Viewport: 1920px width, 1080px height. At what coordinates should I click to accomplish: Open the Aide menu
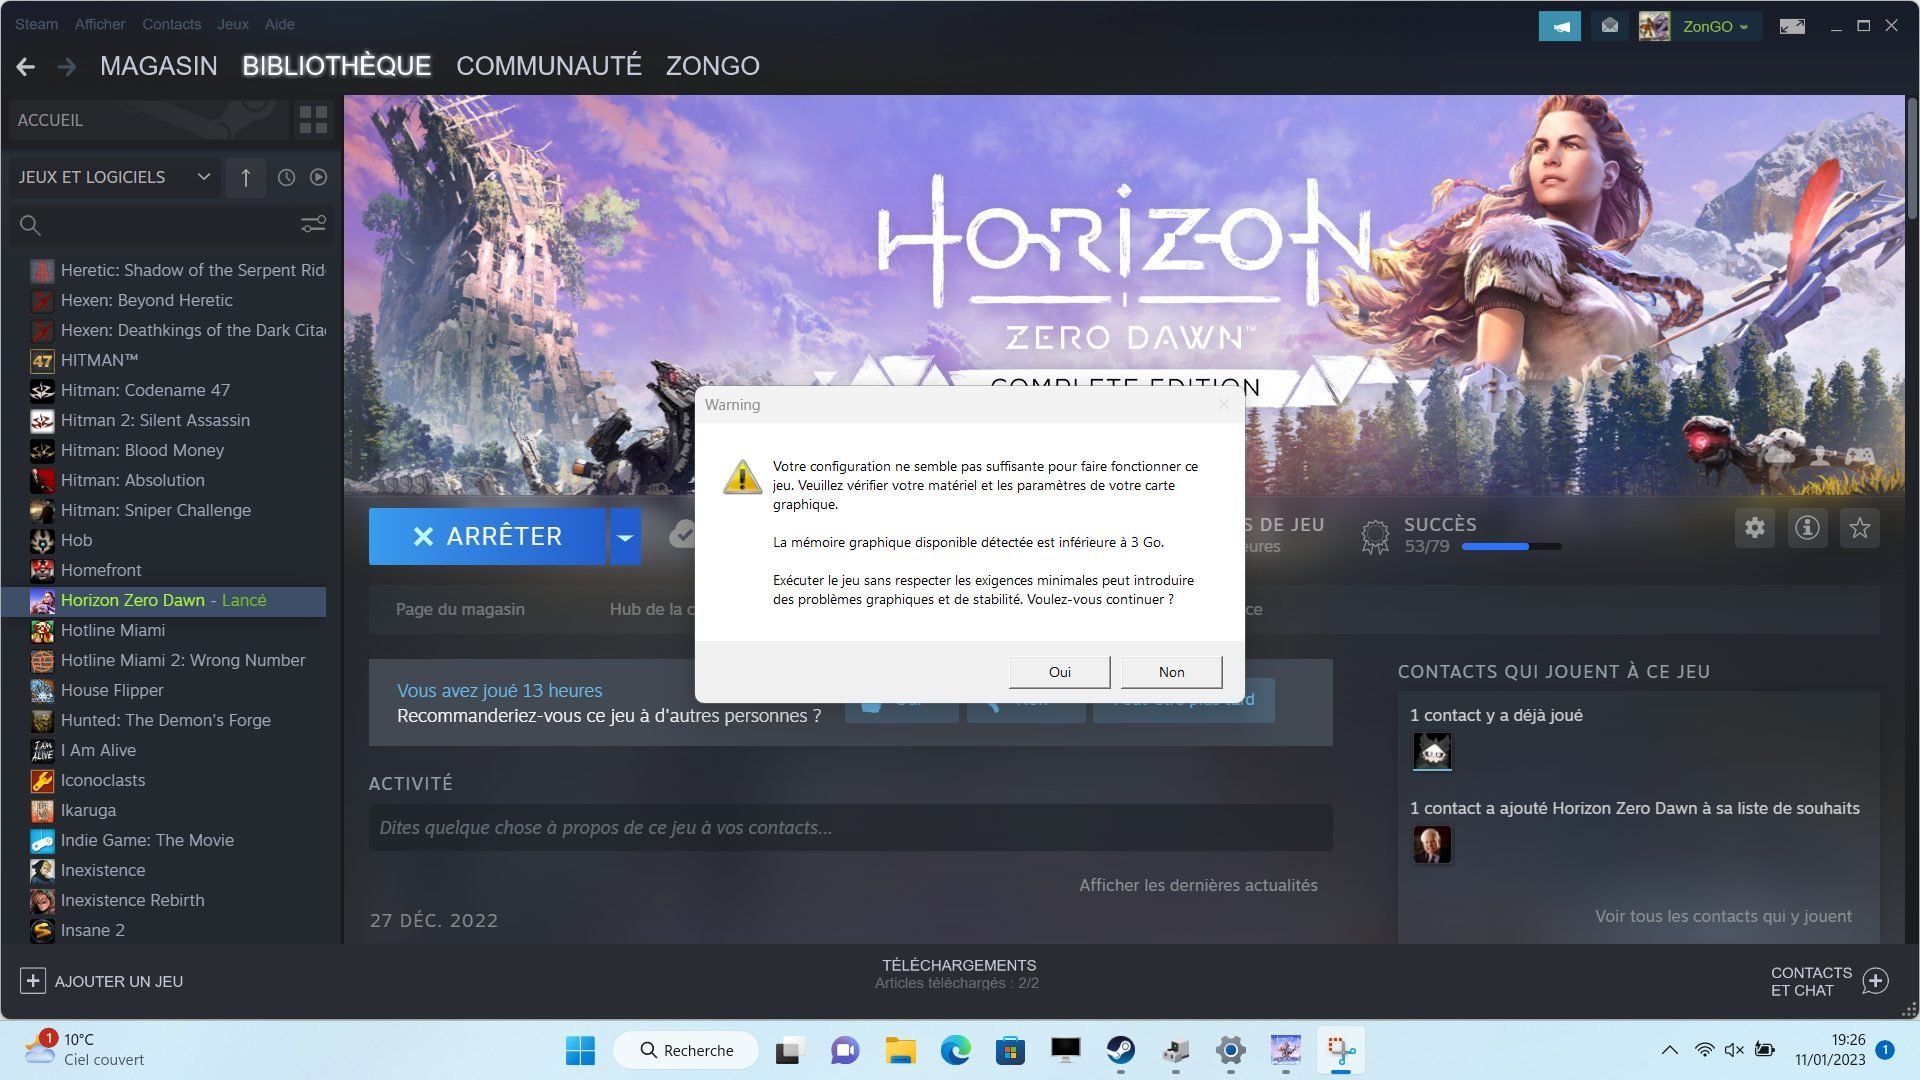click(x=279, y=24)
